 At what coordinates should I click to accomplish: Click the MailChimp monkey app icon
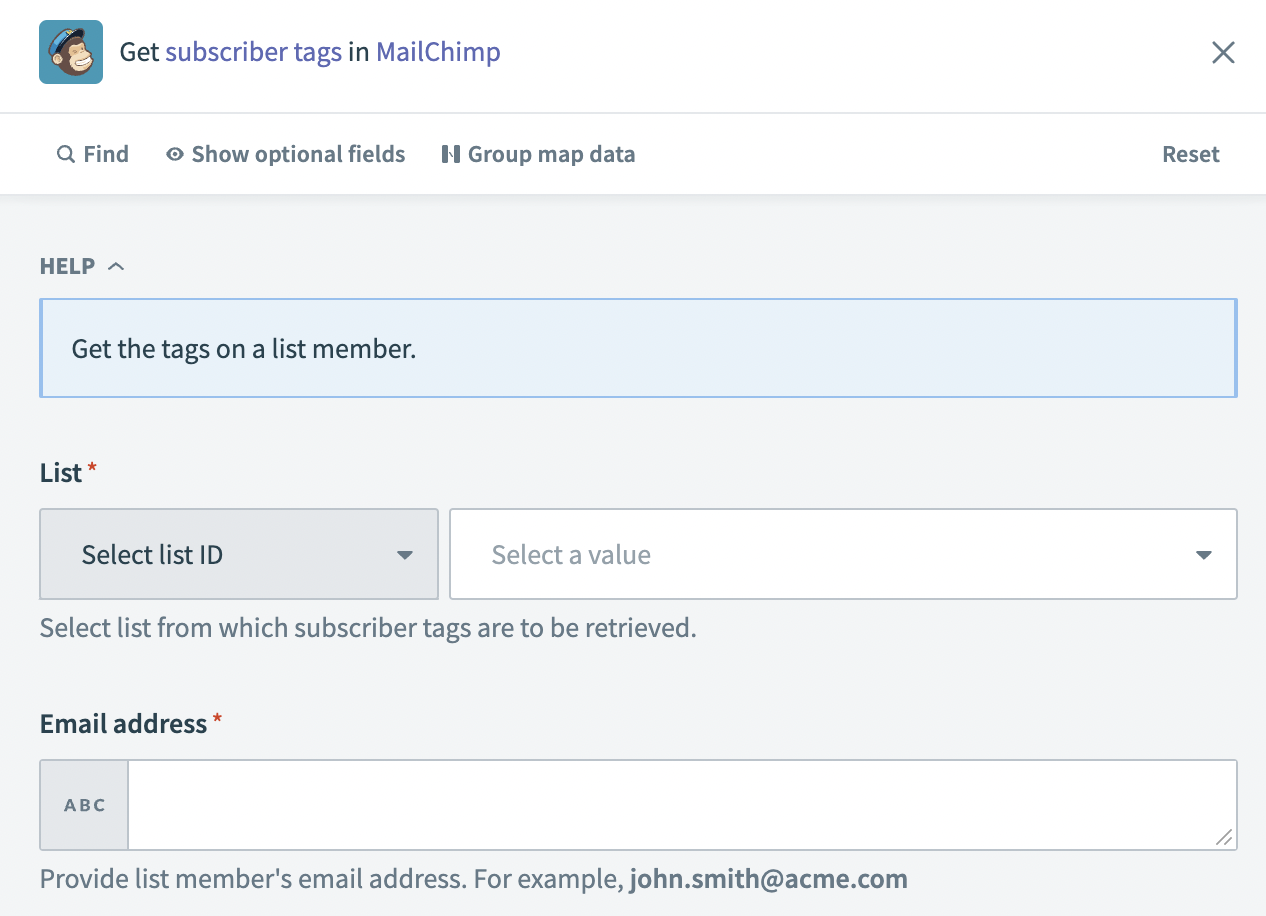point(70,51)
